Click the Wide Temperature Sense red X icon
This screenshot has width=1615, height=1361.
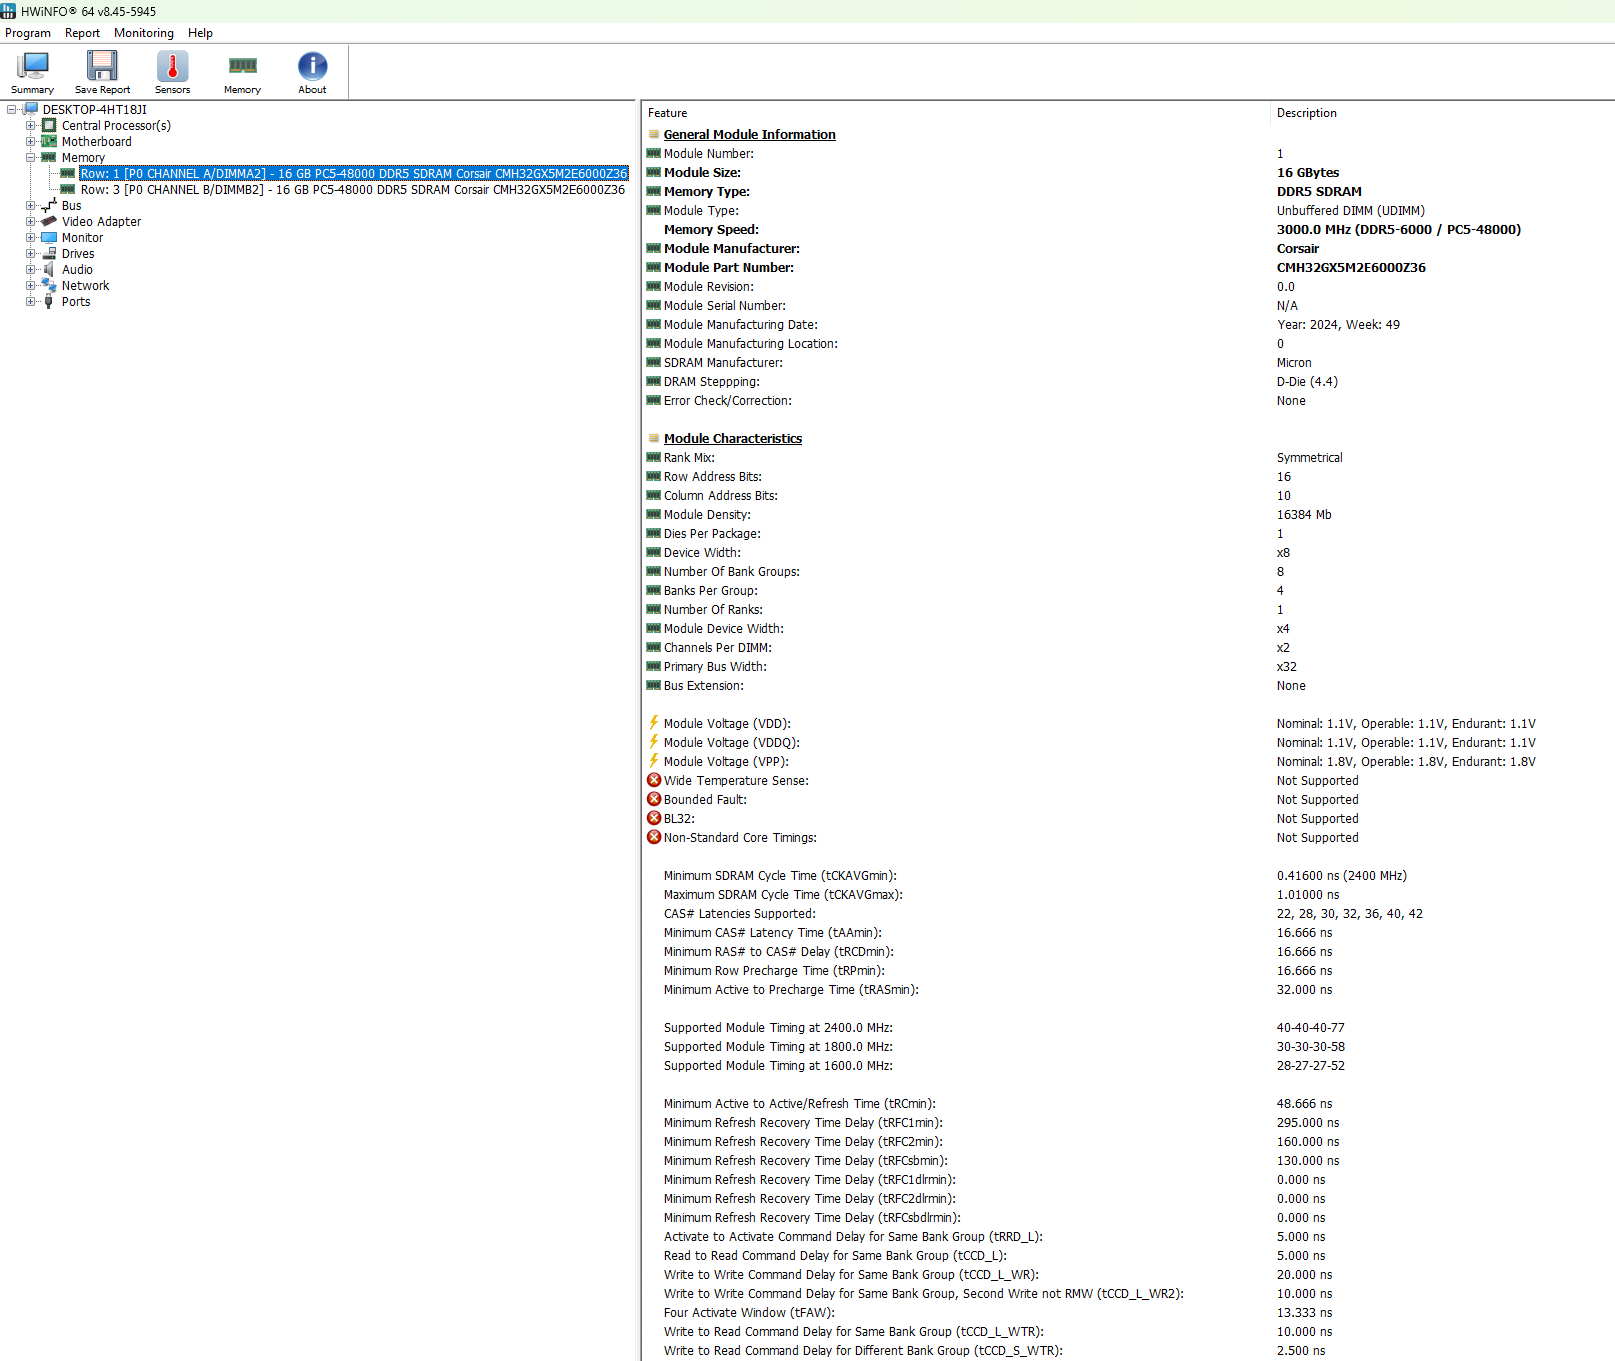pyautogui.click(x=654, y=780)
